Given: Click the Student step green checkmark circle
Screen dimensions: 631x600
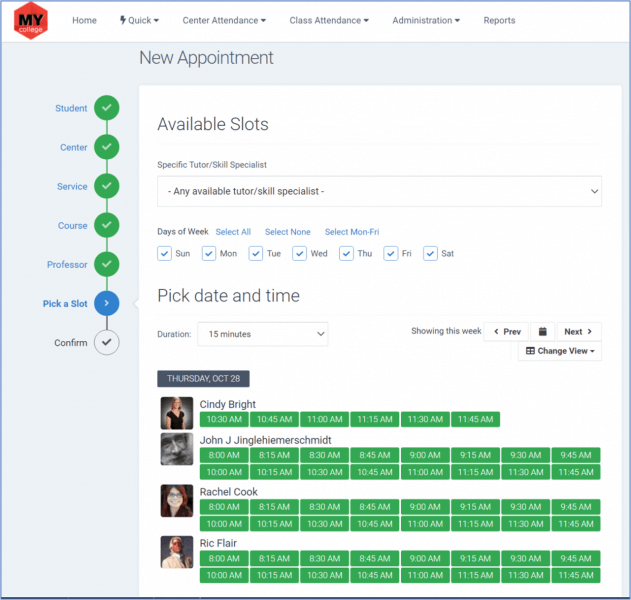Looking at the screenshot, I should click(107, 108).
